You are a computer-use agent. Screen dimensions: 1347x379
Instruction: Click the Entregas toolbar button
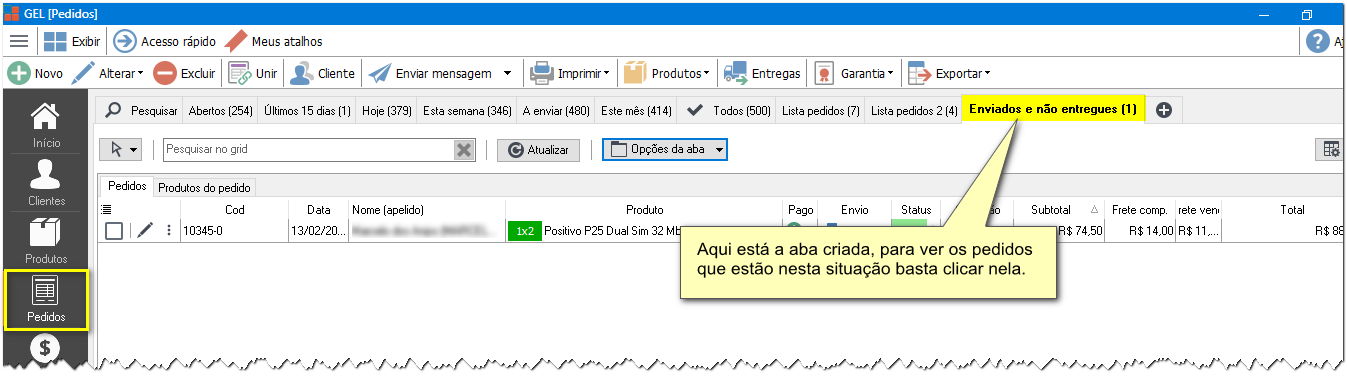(763, 73)
